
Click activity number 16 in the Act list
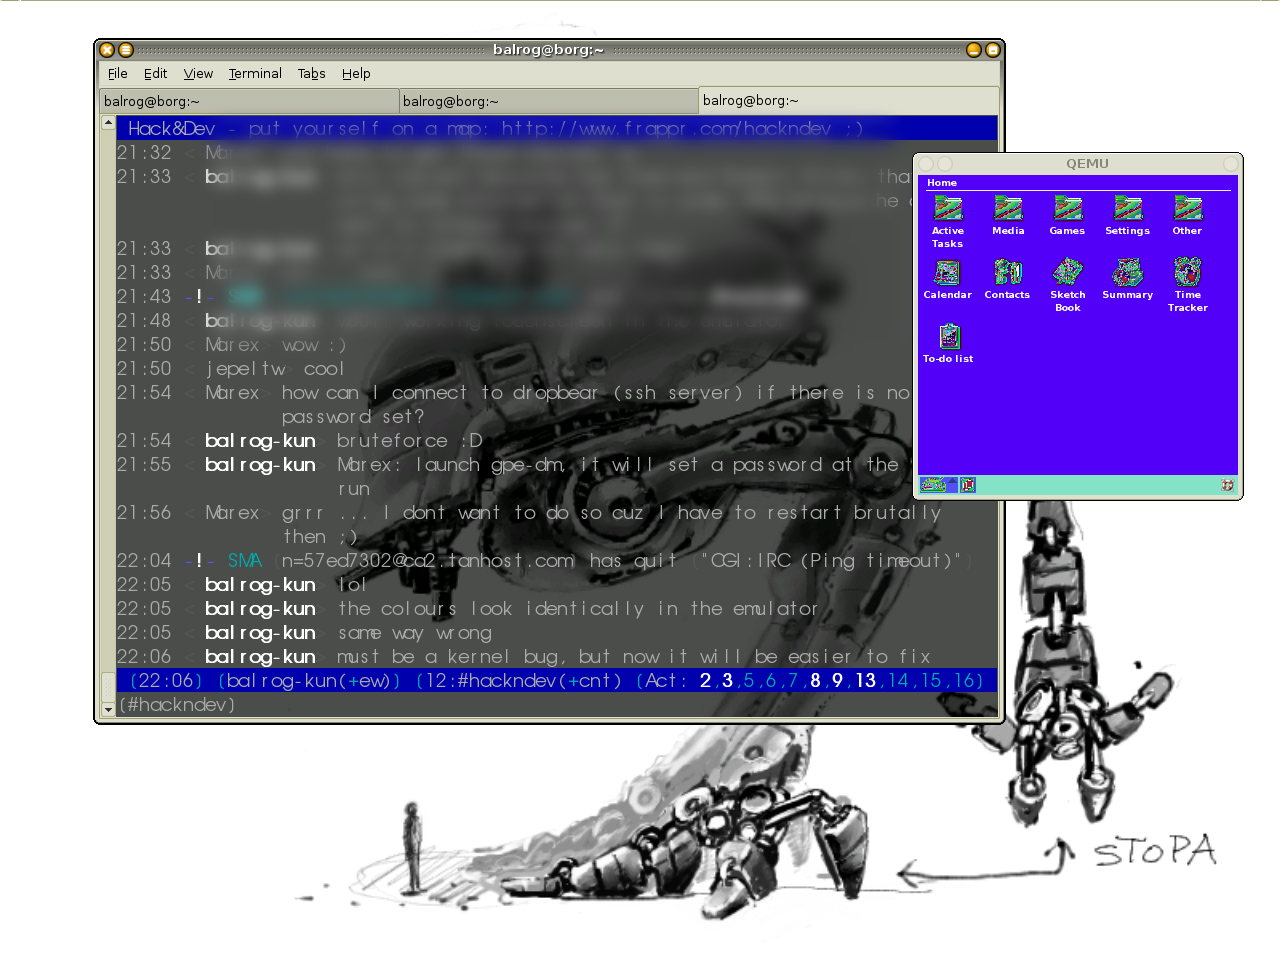click(x=965, y=680)
